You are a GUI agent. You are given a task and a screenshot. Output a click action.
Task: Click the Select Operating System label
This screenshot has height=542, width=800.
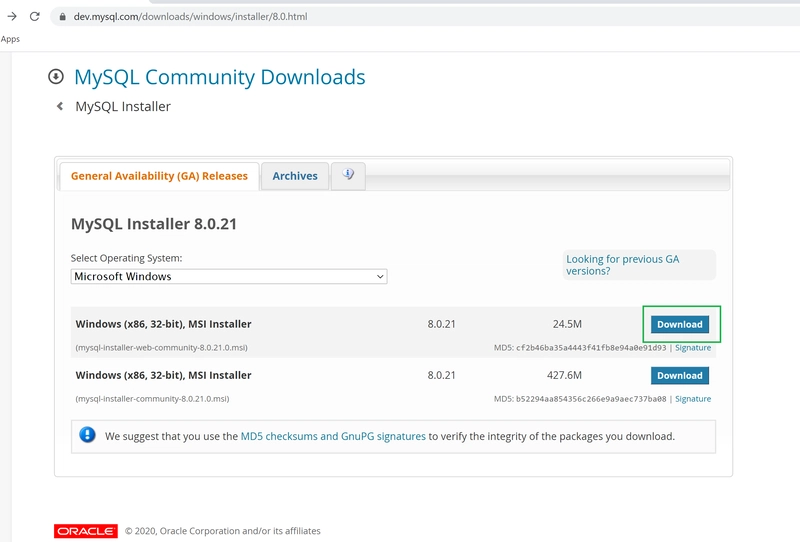(127, 258)
